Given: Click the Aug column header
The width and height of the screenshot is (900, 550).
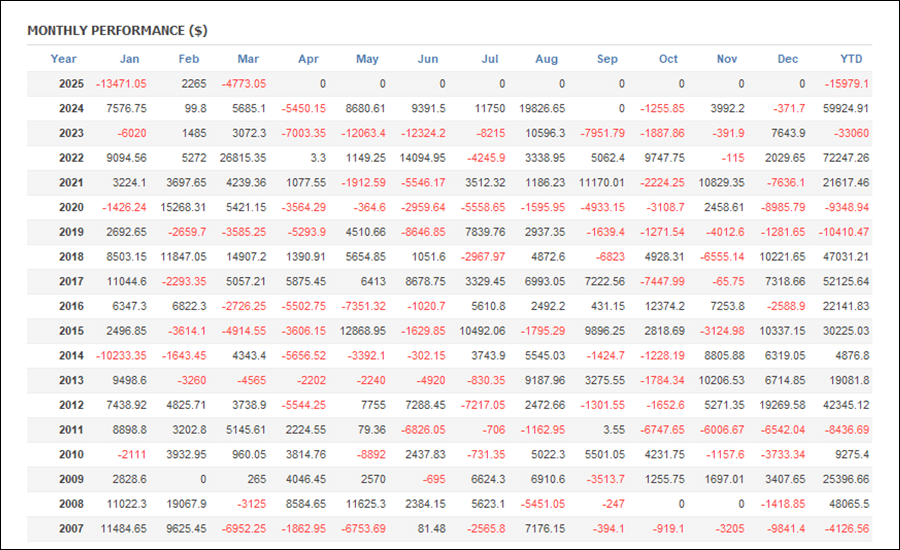Looking at the screenshot, I should click(x=546, y=59).
